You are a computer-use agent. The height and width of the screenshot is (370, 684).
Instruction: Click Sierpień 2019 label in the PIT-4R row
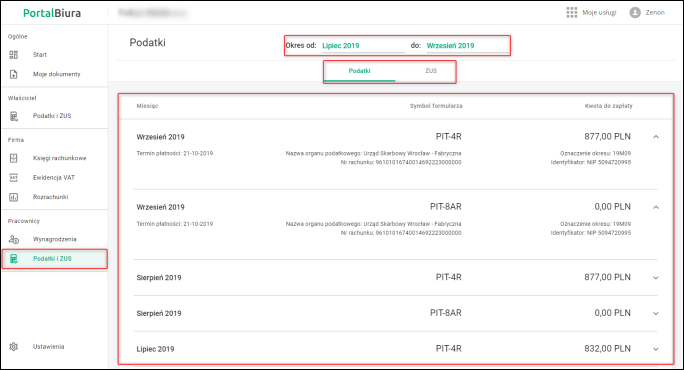(159, 278)
